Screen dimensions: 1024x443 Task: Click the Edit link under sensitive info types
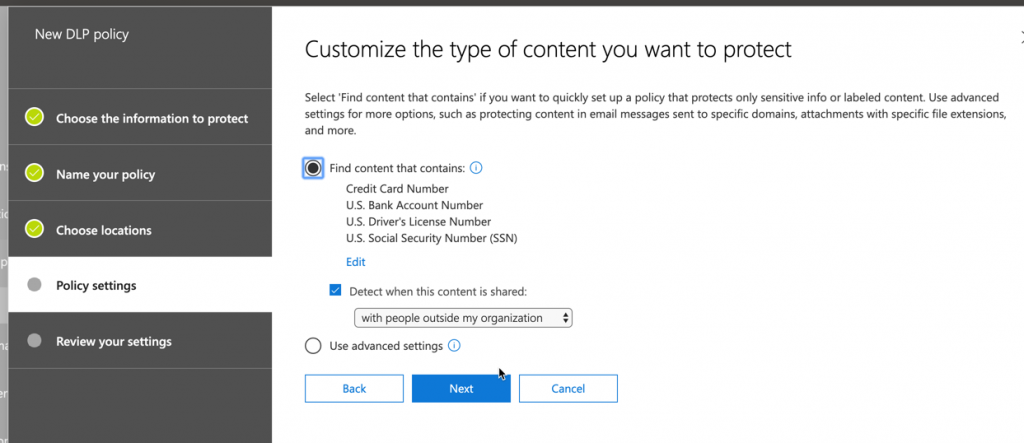point(356,262)
